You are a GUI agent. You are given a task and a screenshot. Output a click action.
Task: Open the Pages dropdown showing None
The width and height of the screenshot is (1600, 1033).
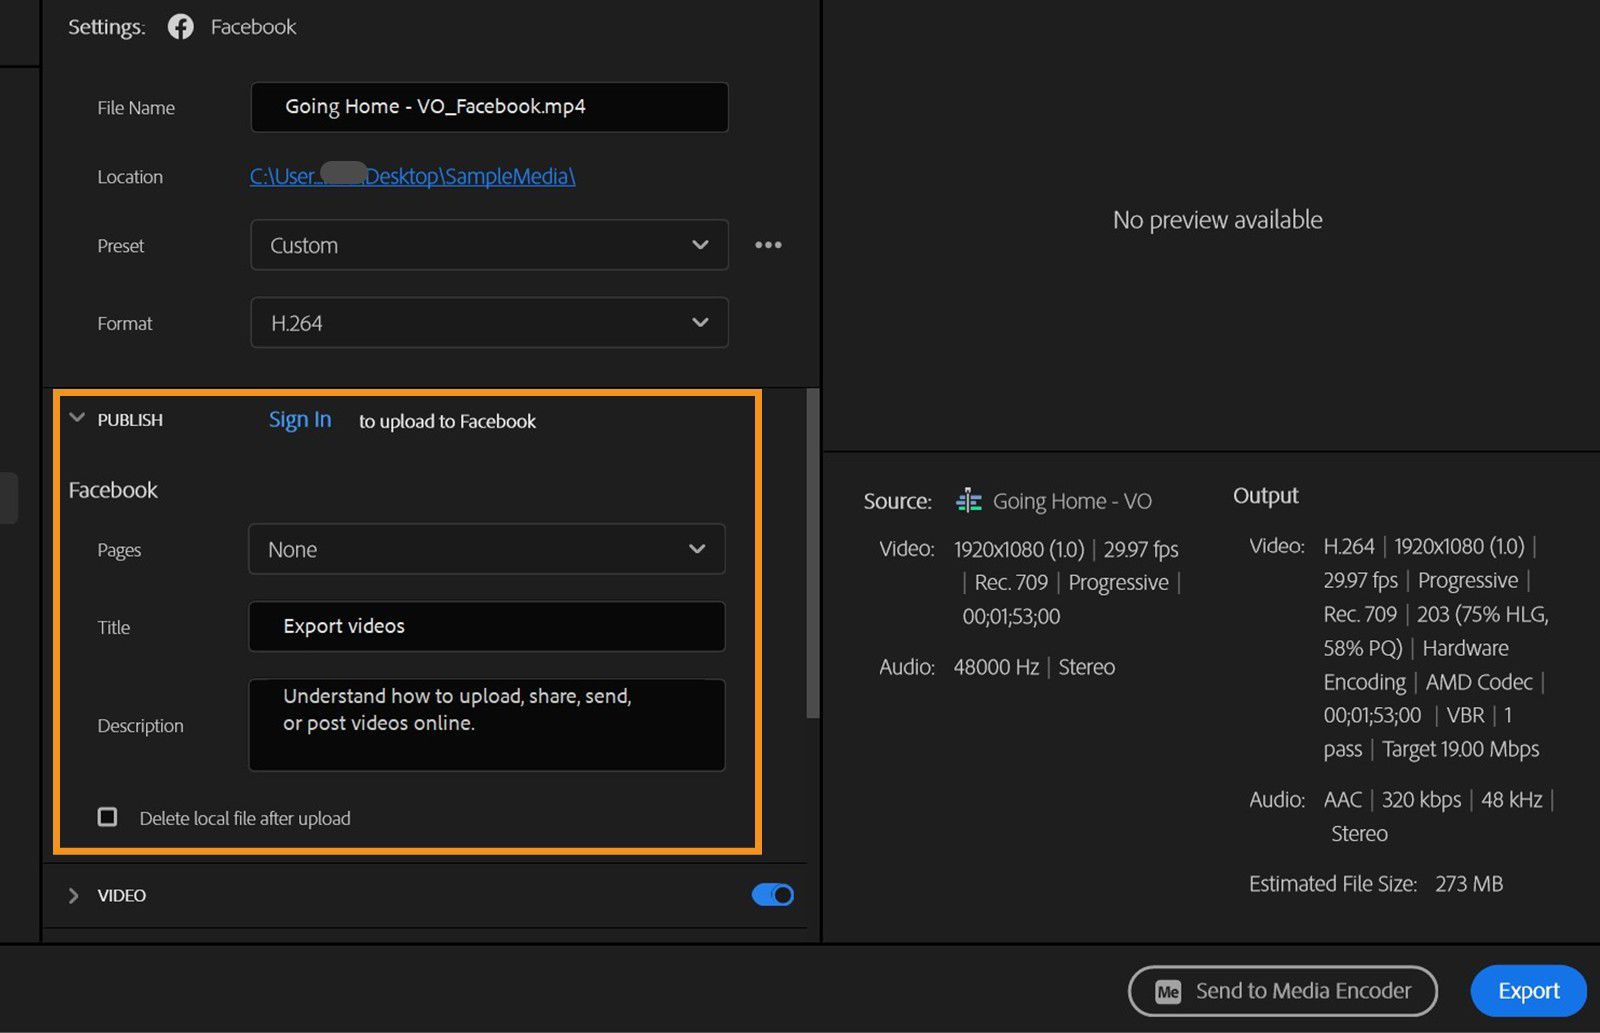(486, 549)
